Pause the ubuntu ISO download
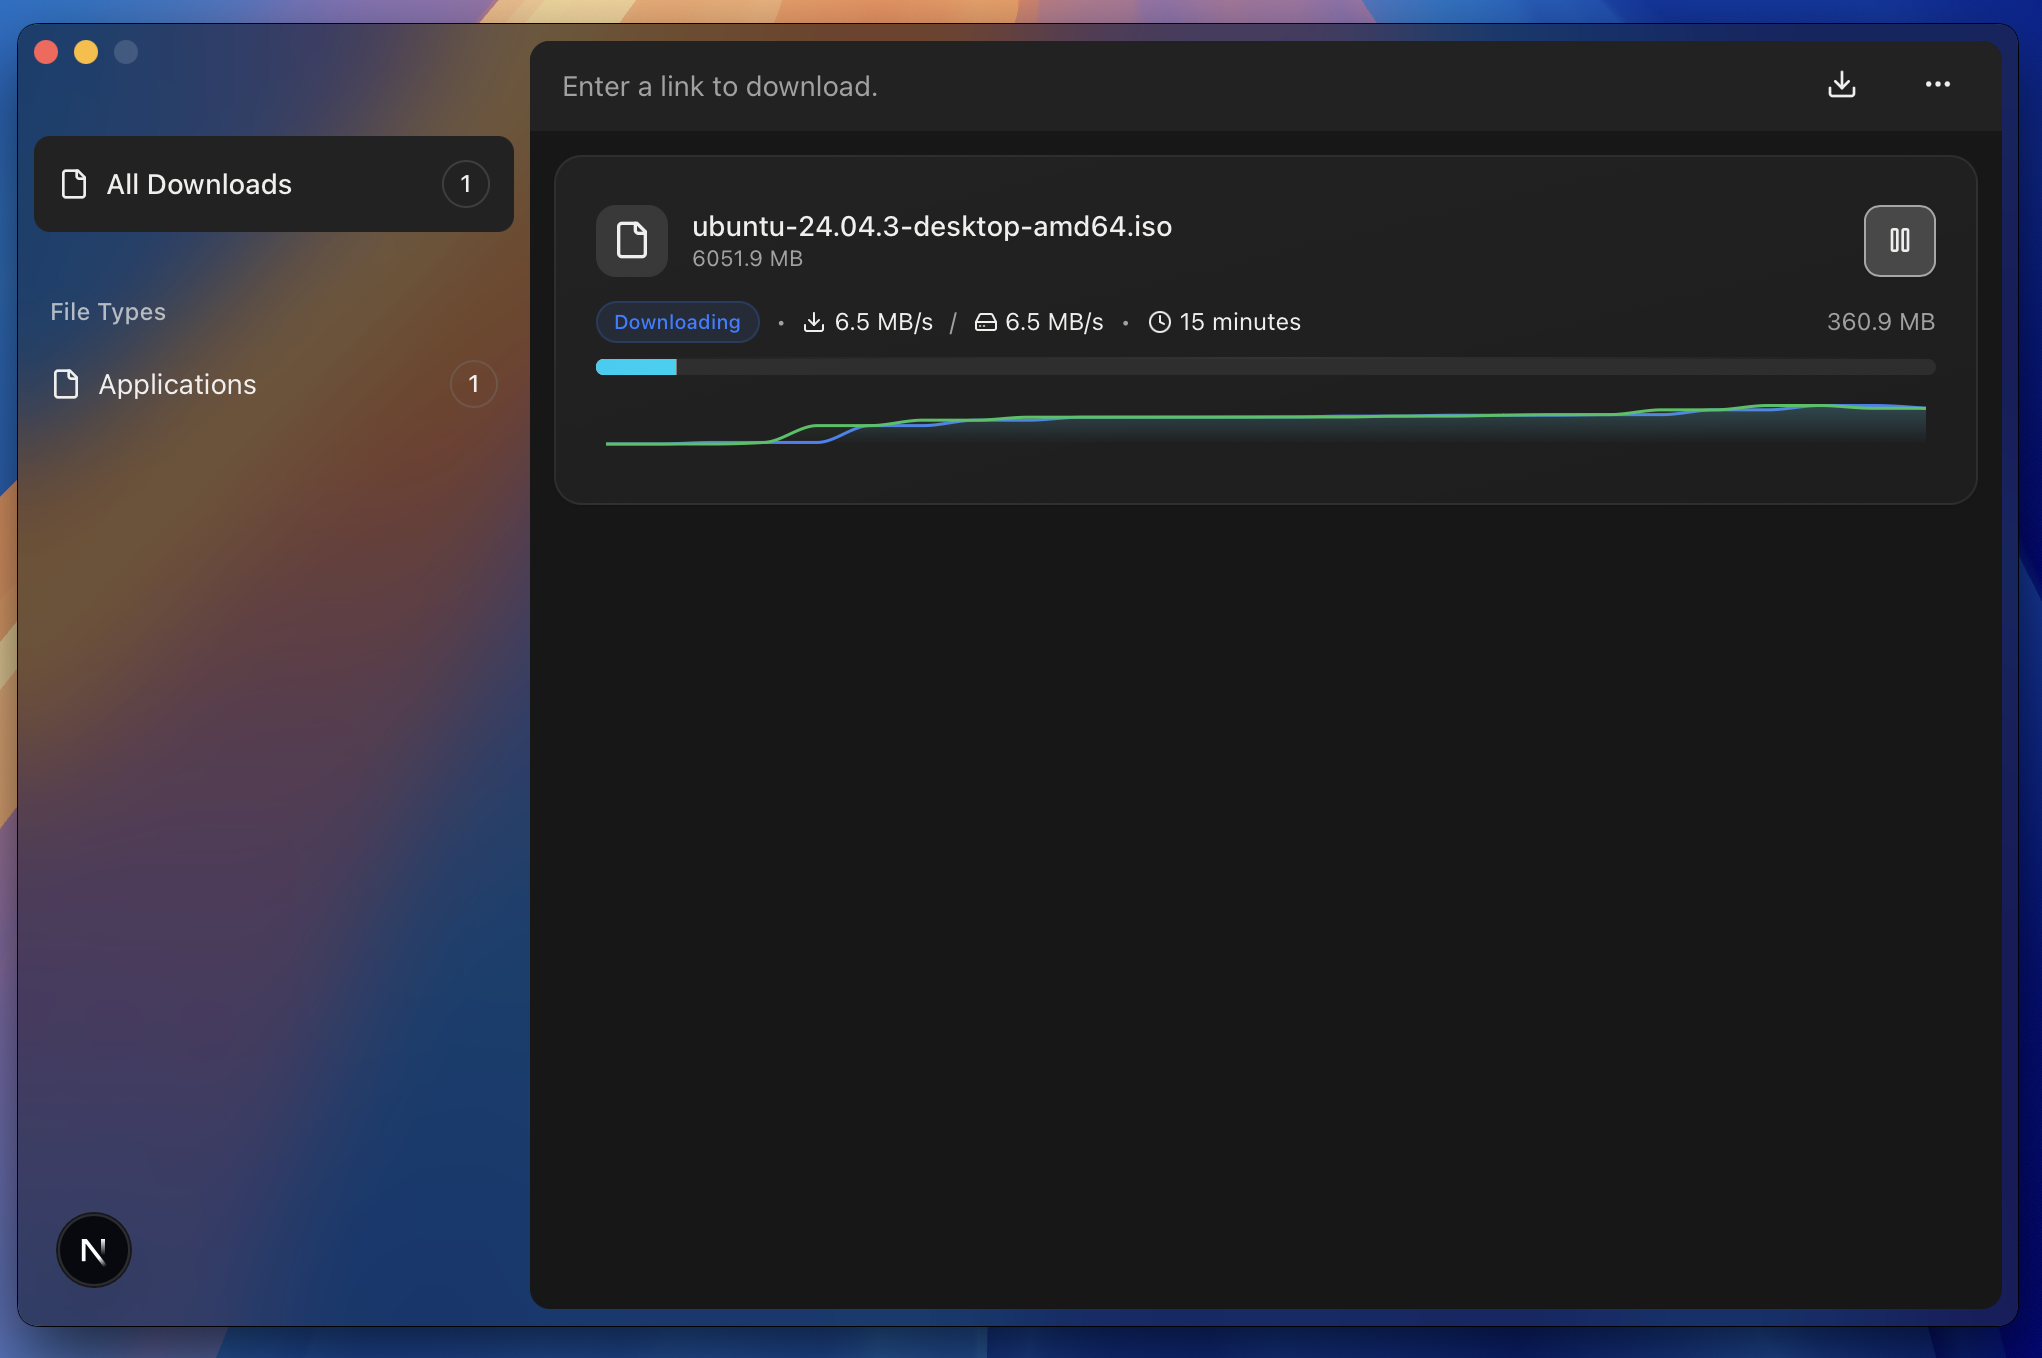Image resolution: width=2042 pixels, height=1358 pixels. (x=1899, y=241)
